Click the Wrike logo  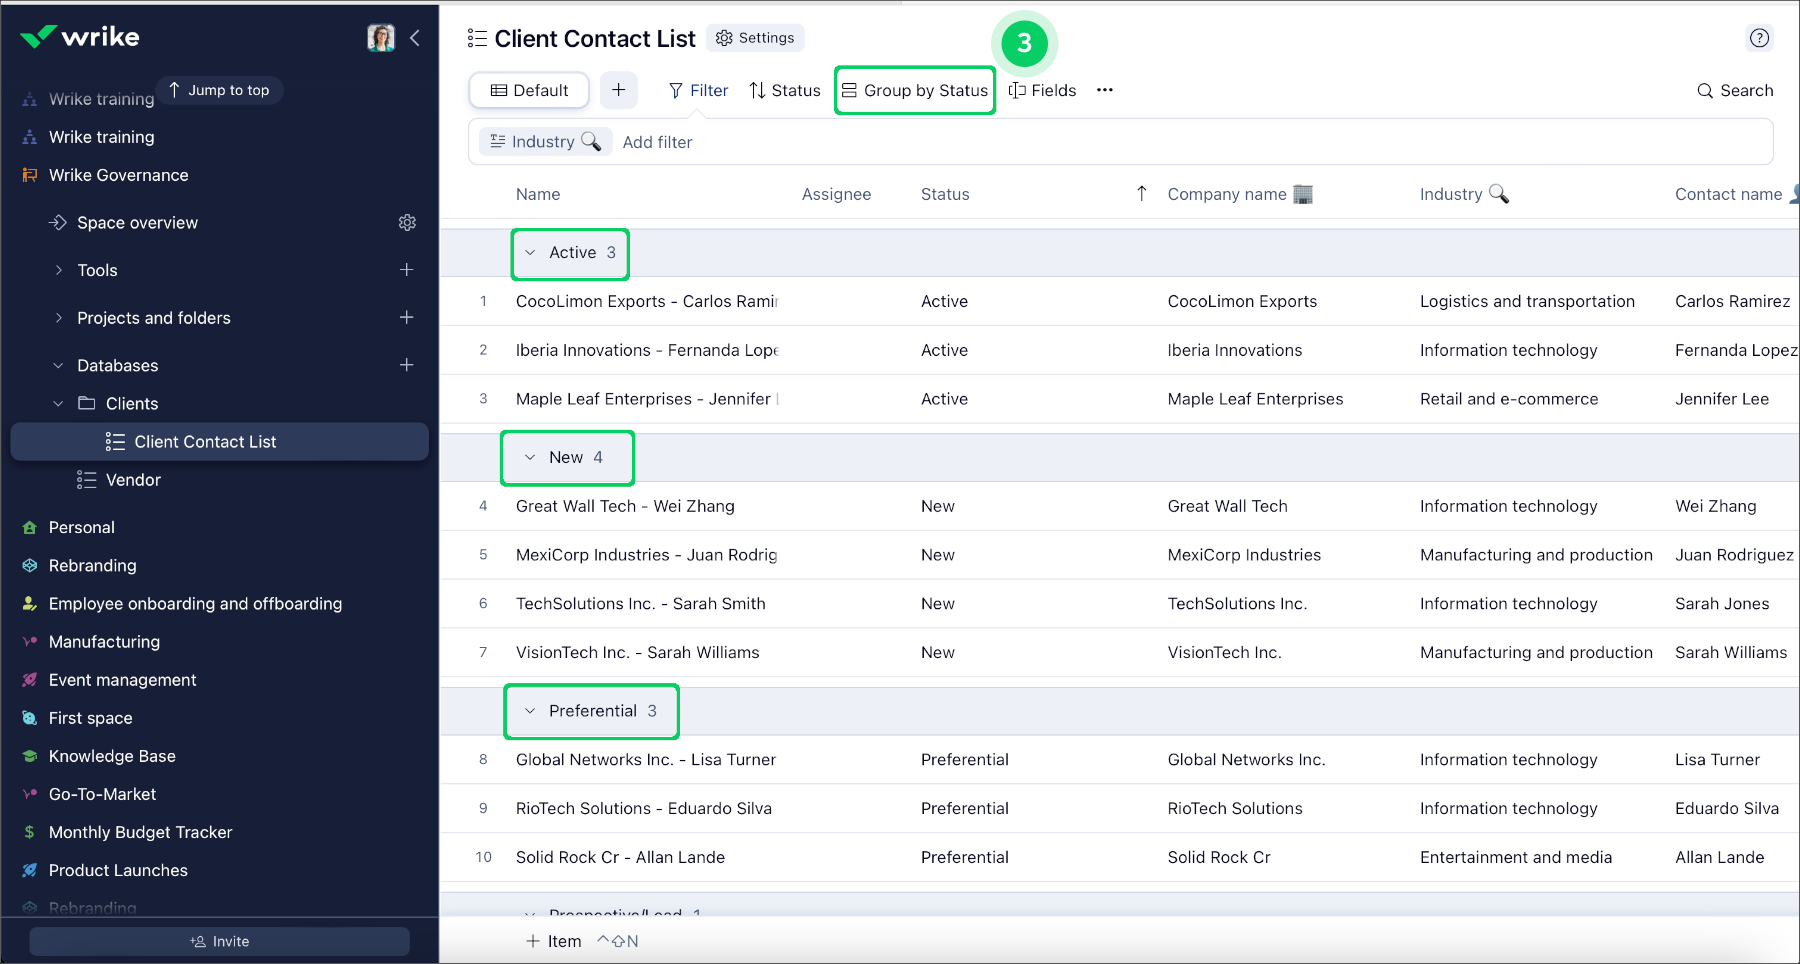pos(80,37)
